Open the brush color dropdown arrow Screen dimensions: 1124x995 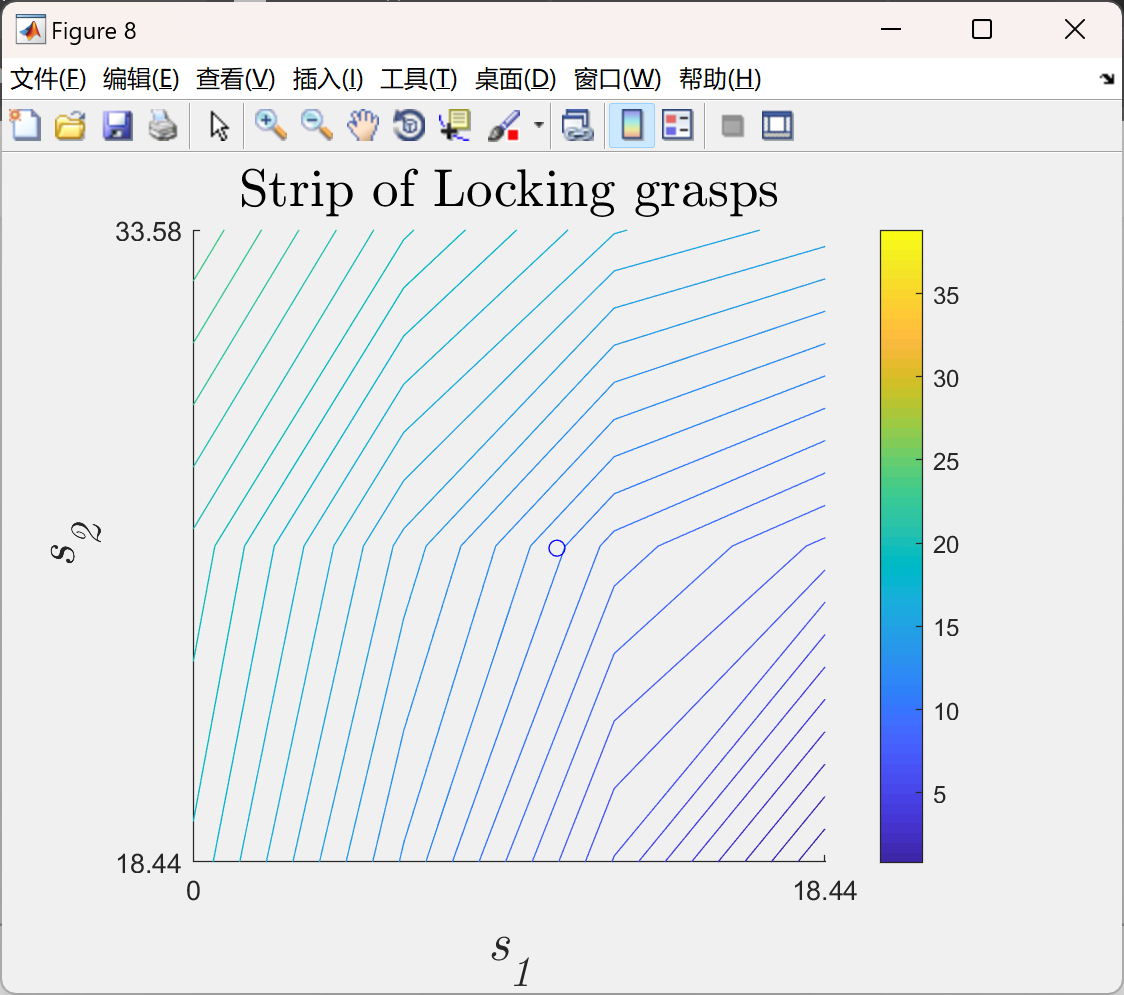(538, 125)
